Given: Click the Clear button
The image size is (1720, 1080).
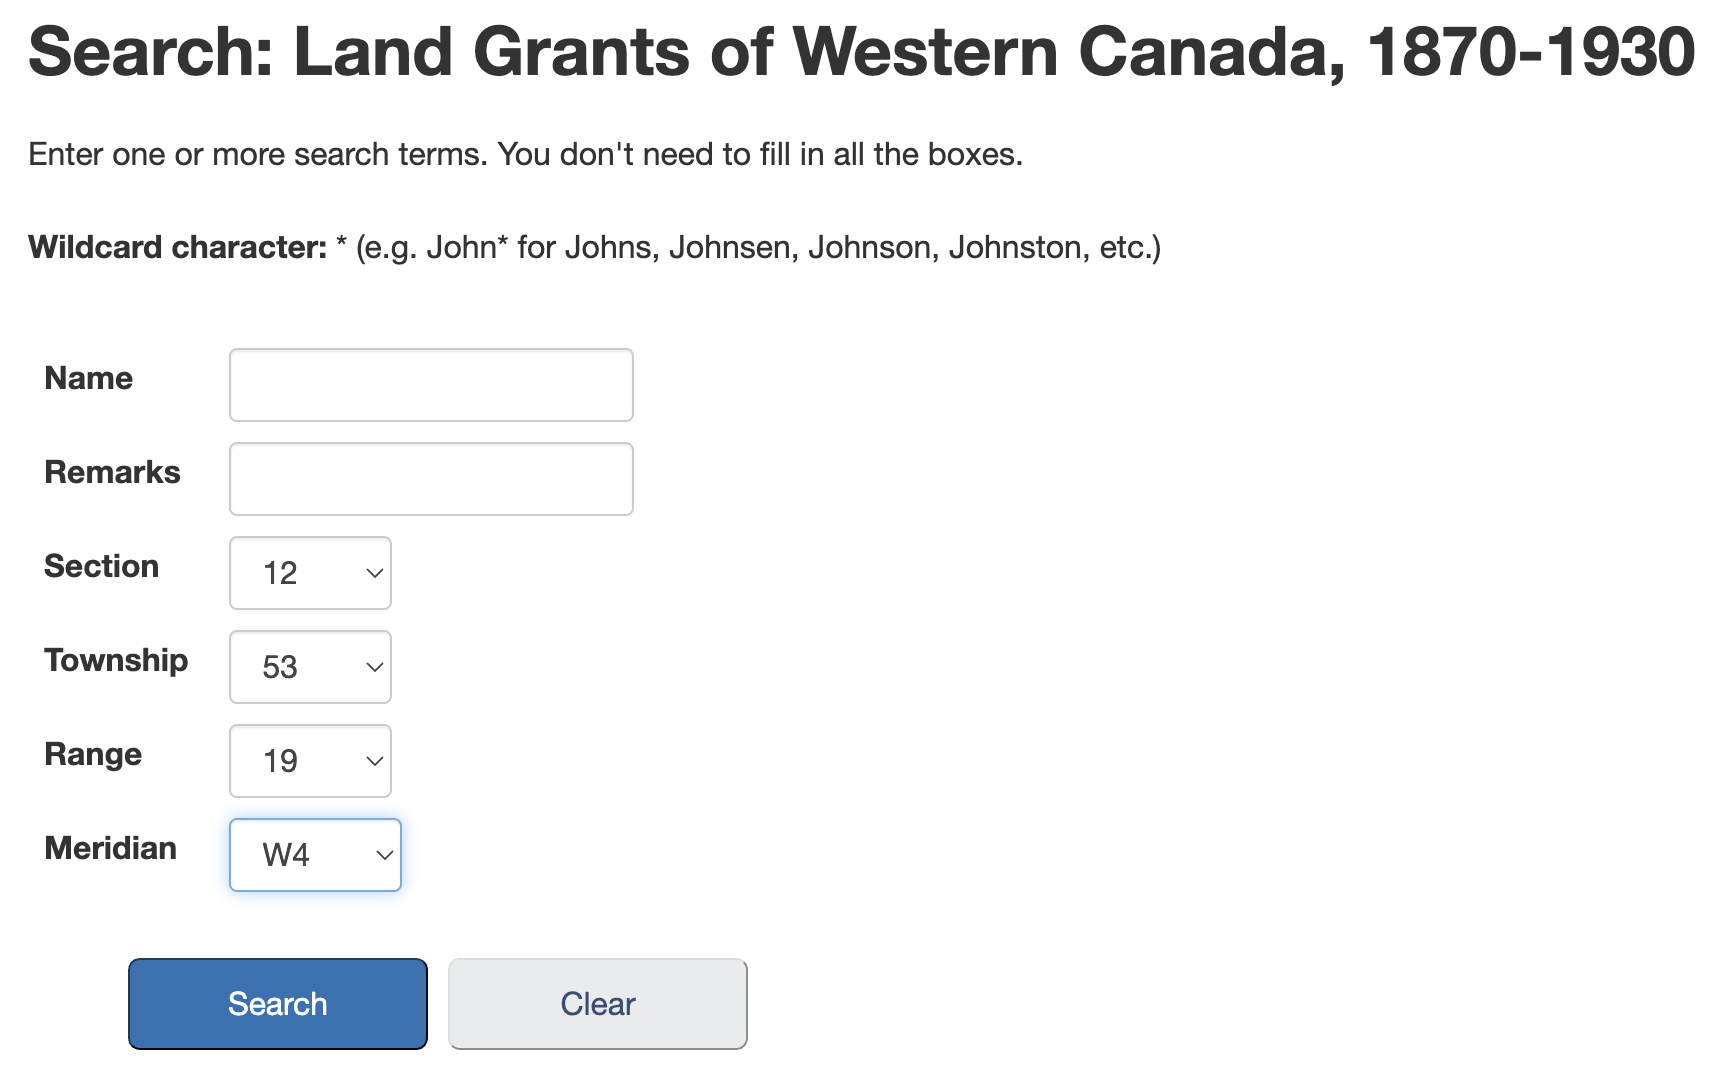Looking at the screenshot, I should (598, 1004).
